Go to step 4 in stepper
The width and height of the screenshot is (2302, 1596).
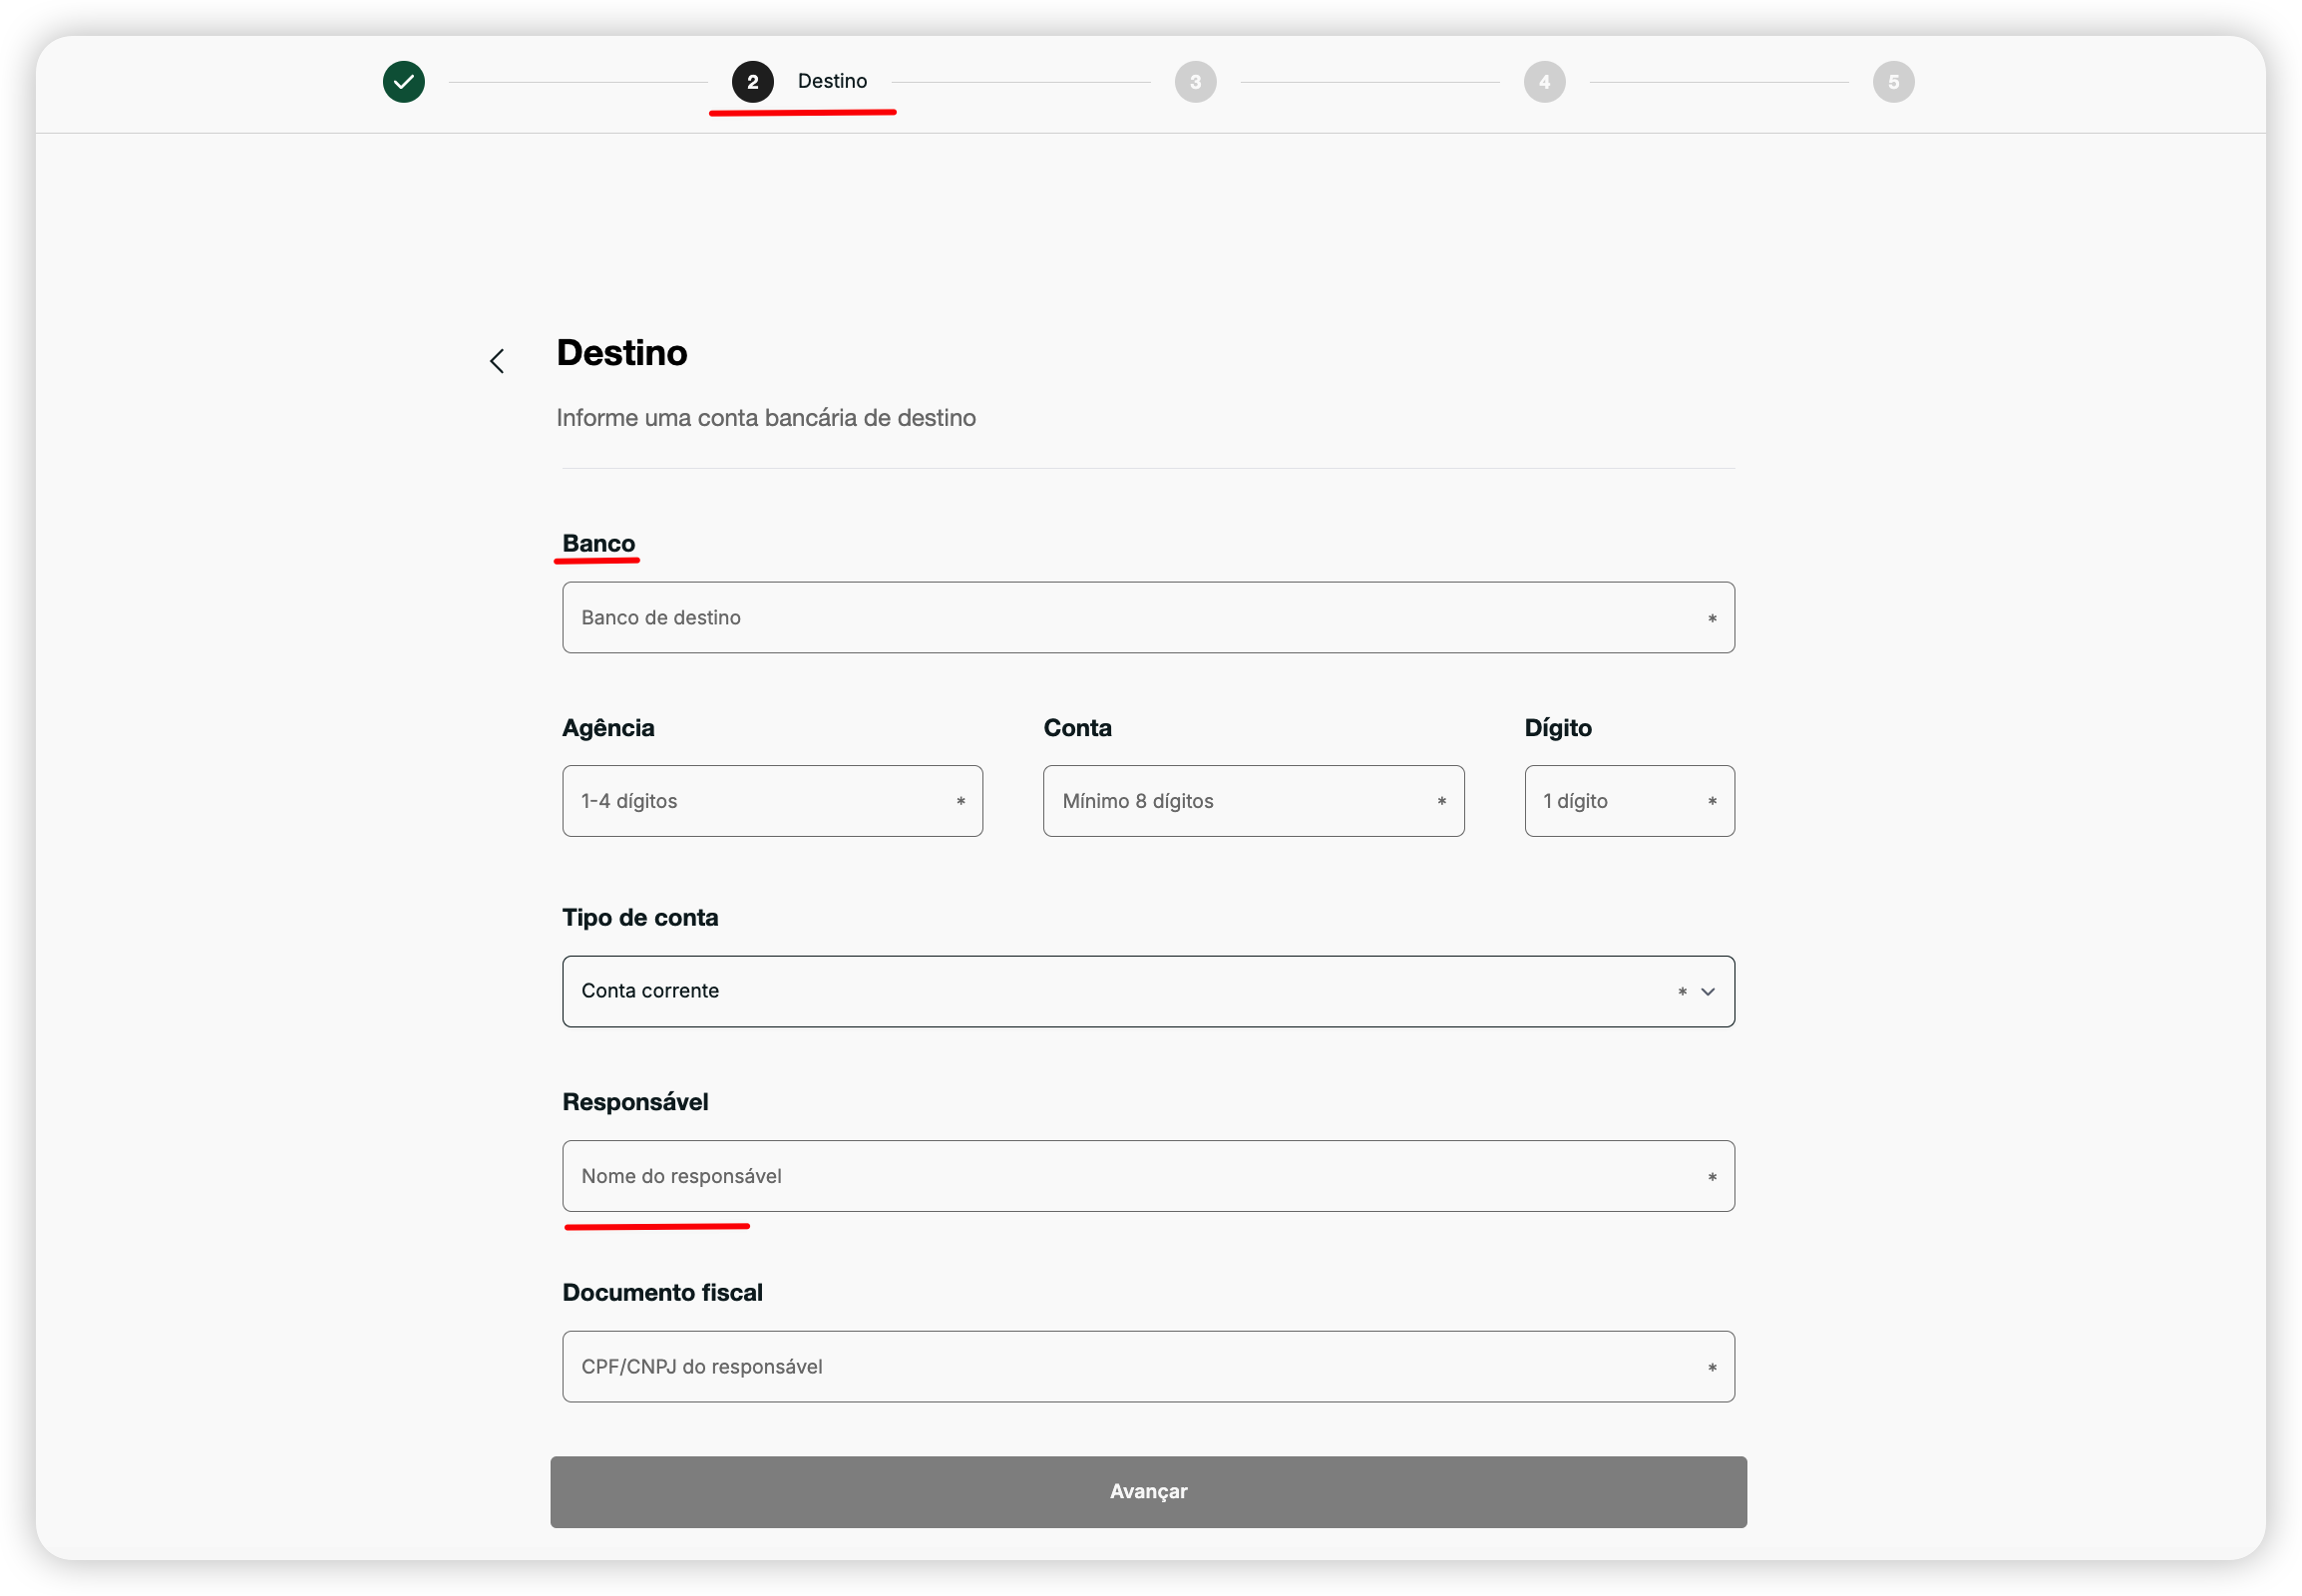(x=1544, y=82)
